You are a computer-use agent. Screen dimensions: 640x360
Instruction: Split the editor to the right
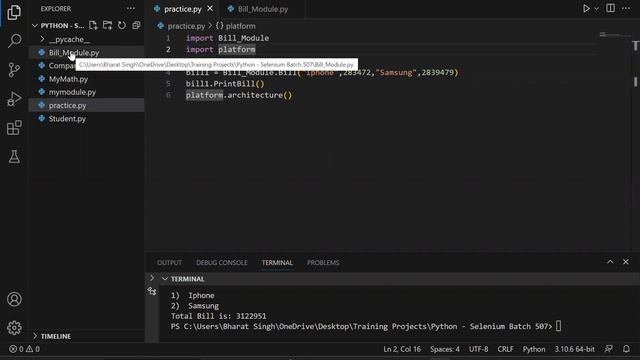(610, 9)
